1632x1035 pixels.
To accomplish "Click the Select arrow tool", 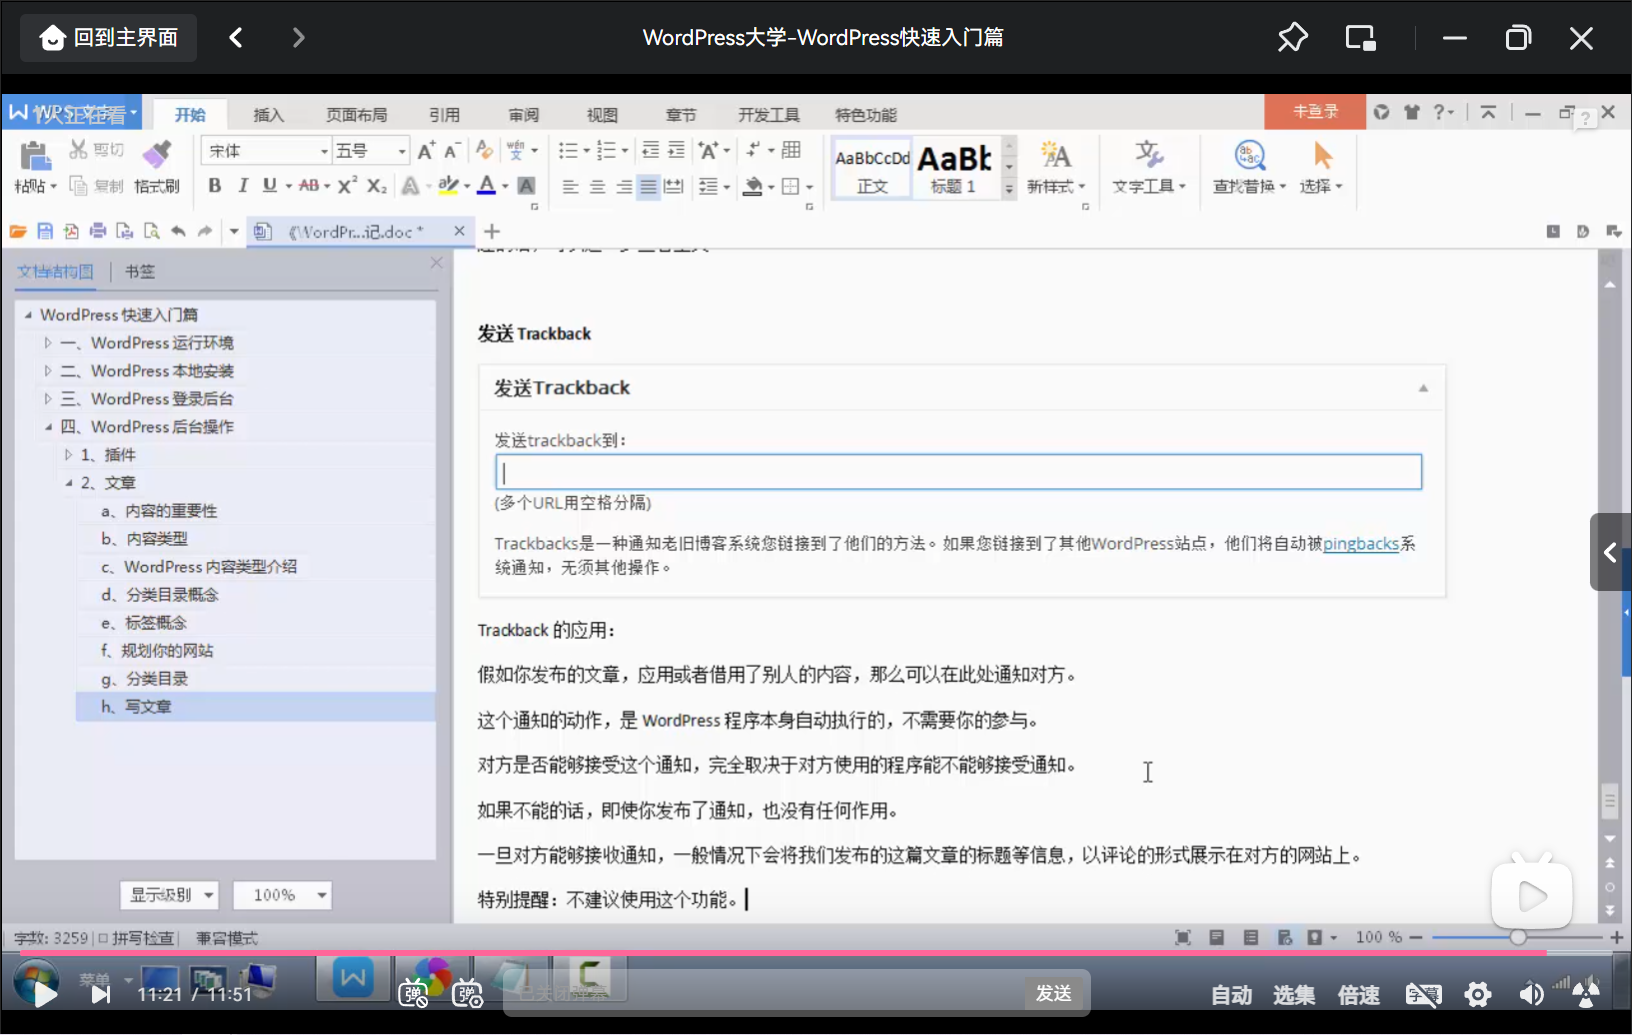I will (1322, 167).
